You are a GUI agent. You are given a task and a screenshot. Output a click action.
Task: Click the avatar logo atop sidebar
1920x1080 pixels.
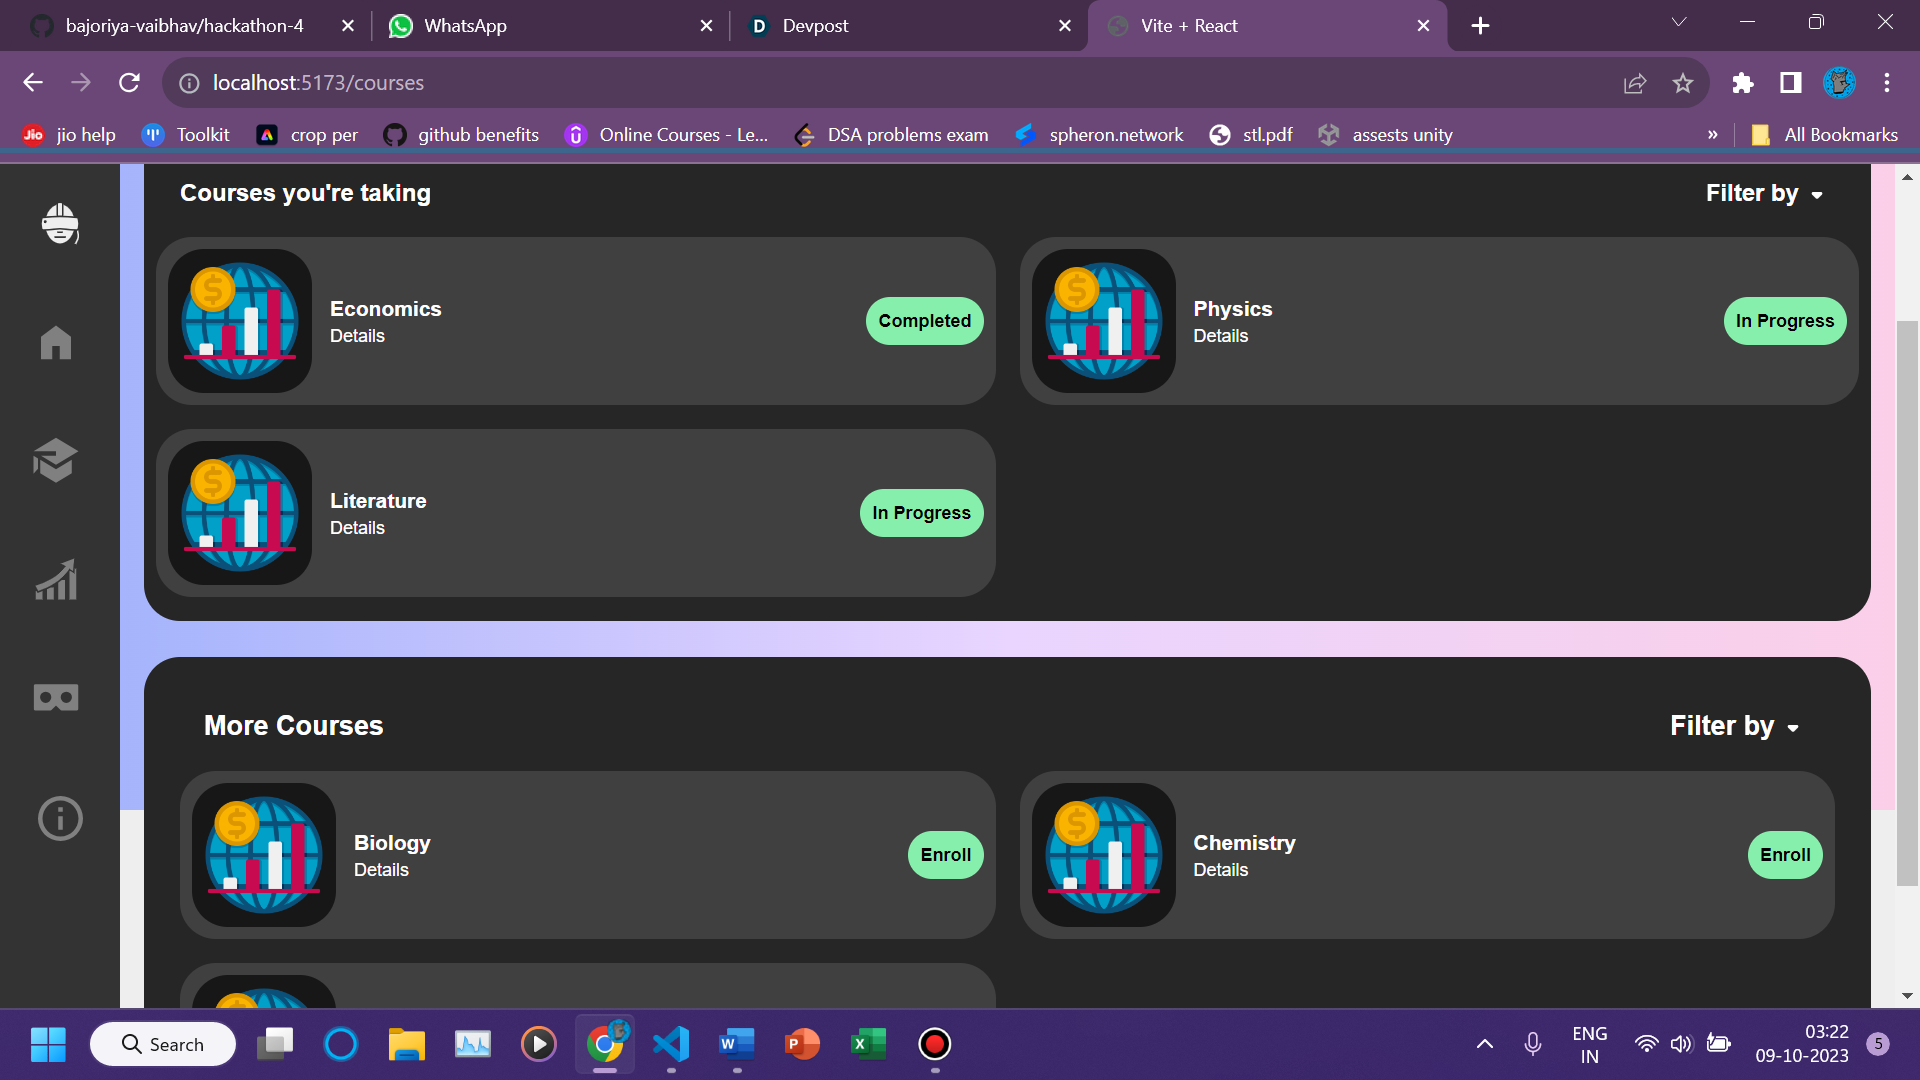[x=60, y=223]
